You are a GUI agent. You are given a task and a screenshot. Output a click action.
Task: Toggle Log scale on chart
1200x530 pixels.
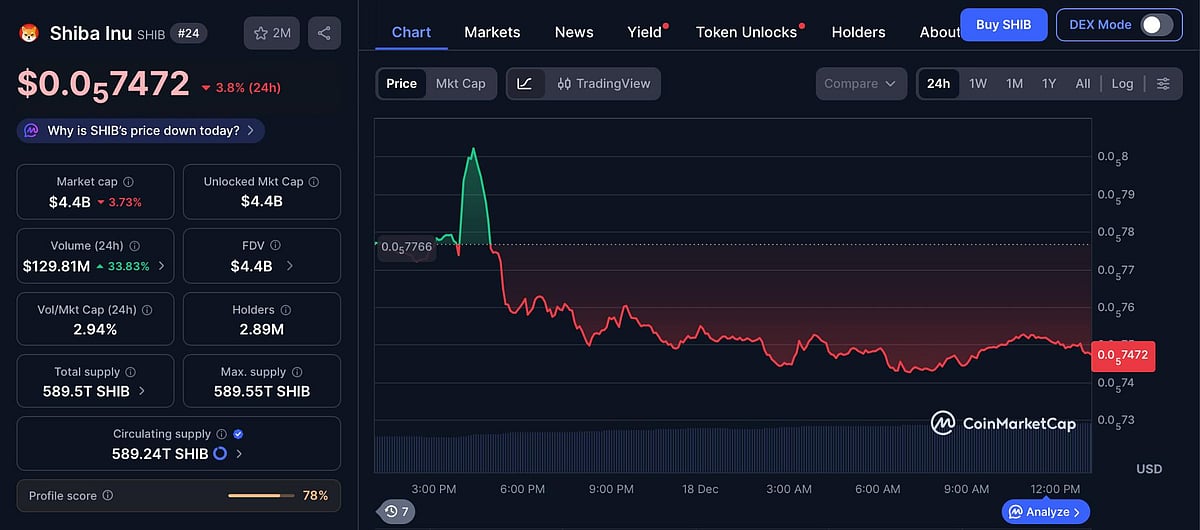coord(1122,84)
